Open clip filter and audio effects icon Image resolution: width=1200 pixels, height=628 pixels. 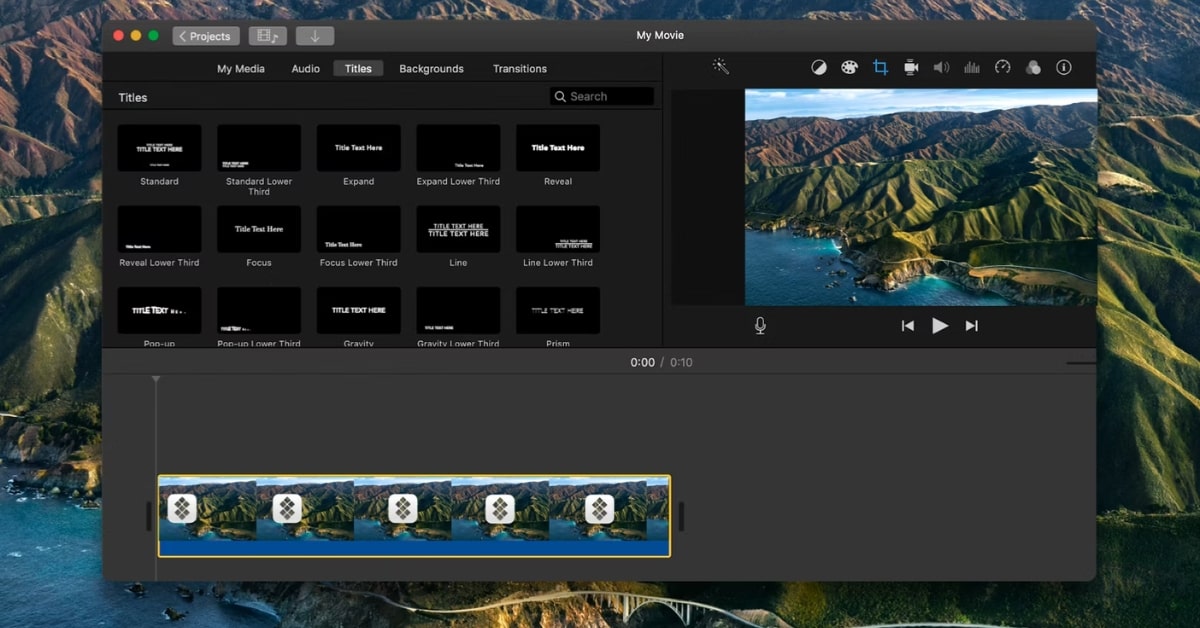(1033, 68)
